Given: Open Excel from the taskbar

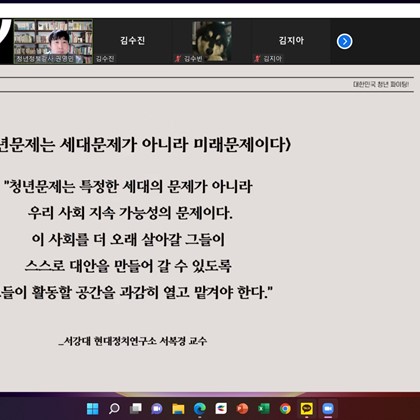Looking at the screenshot, I should point(264,408).
